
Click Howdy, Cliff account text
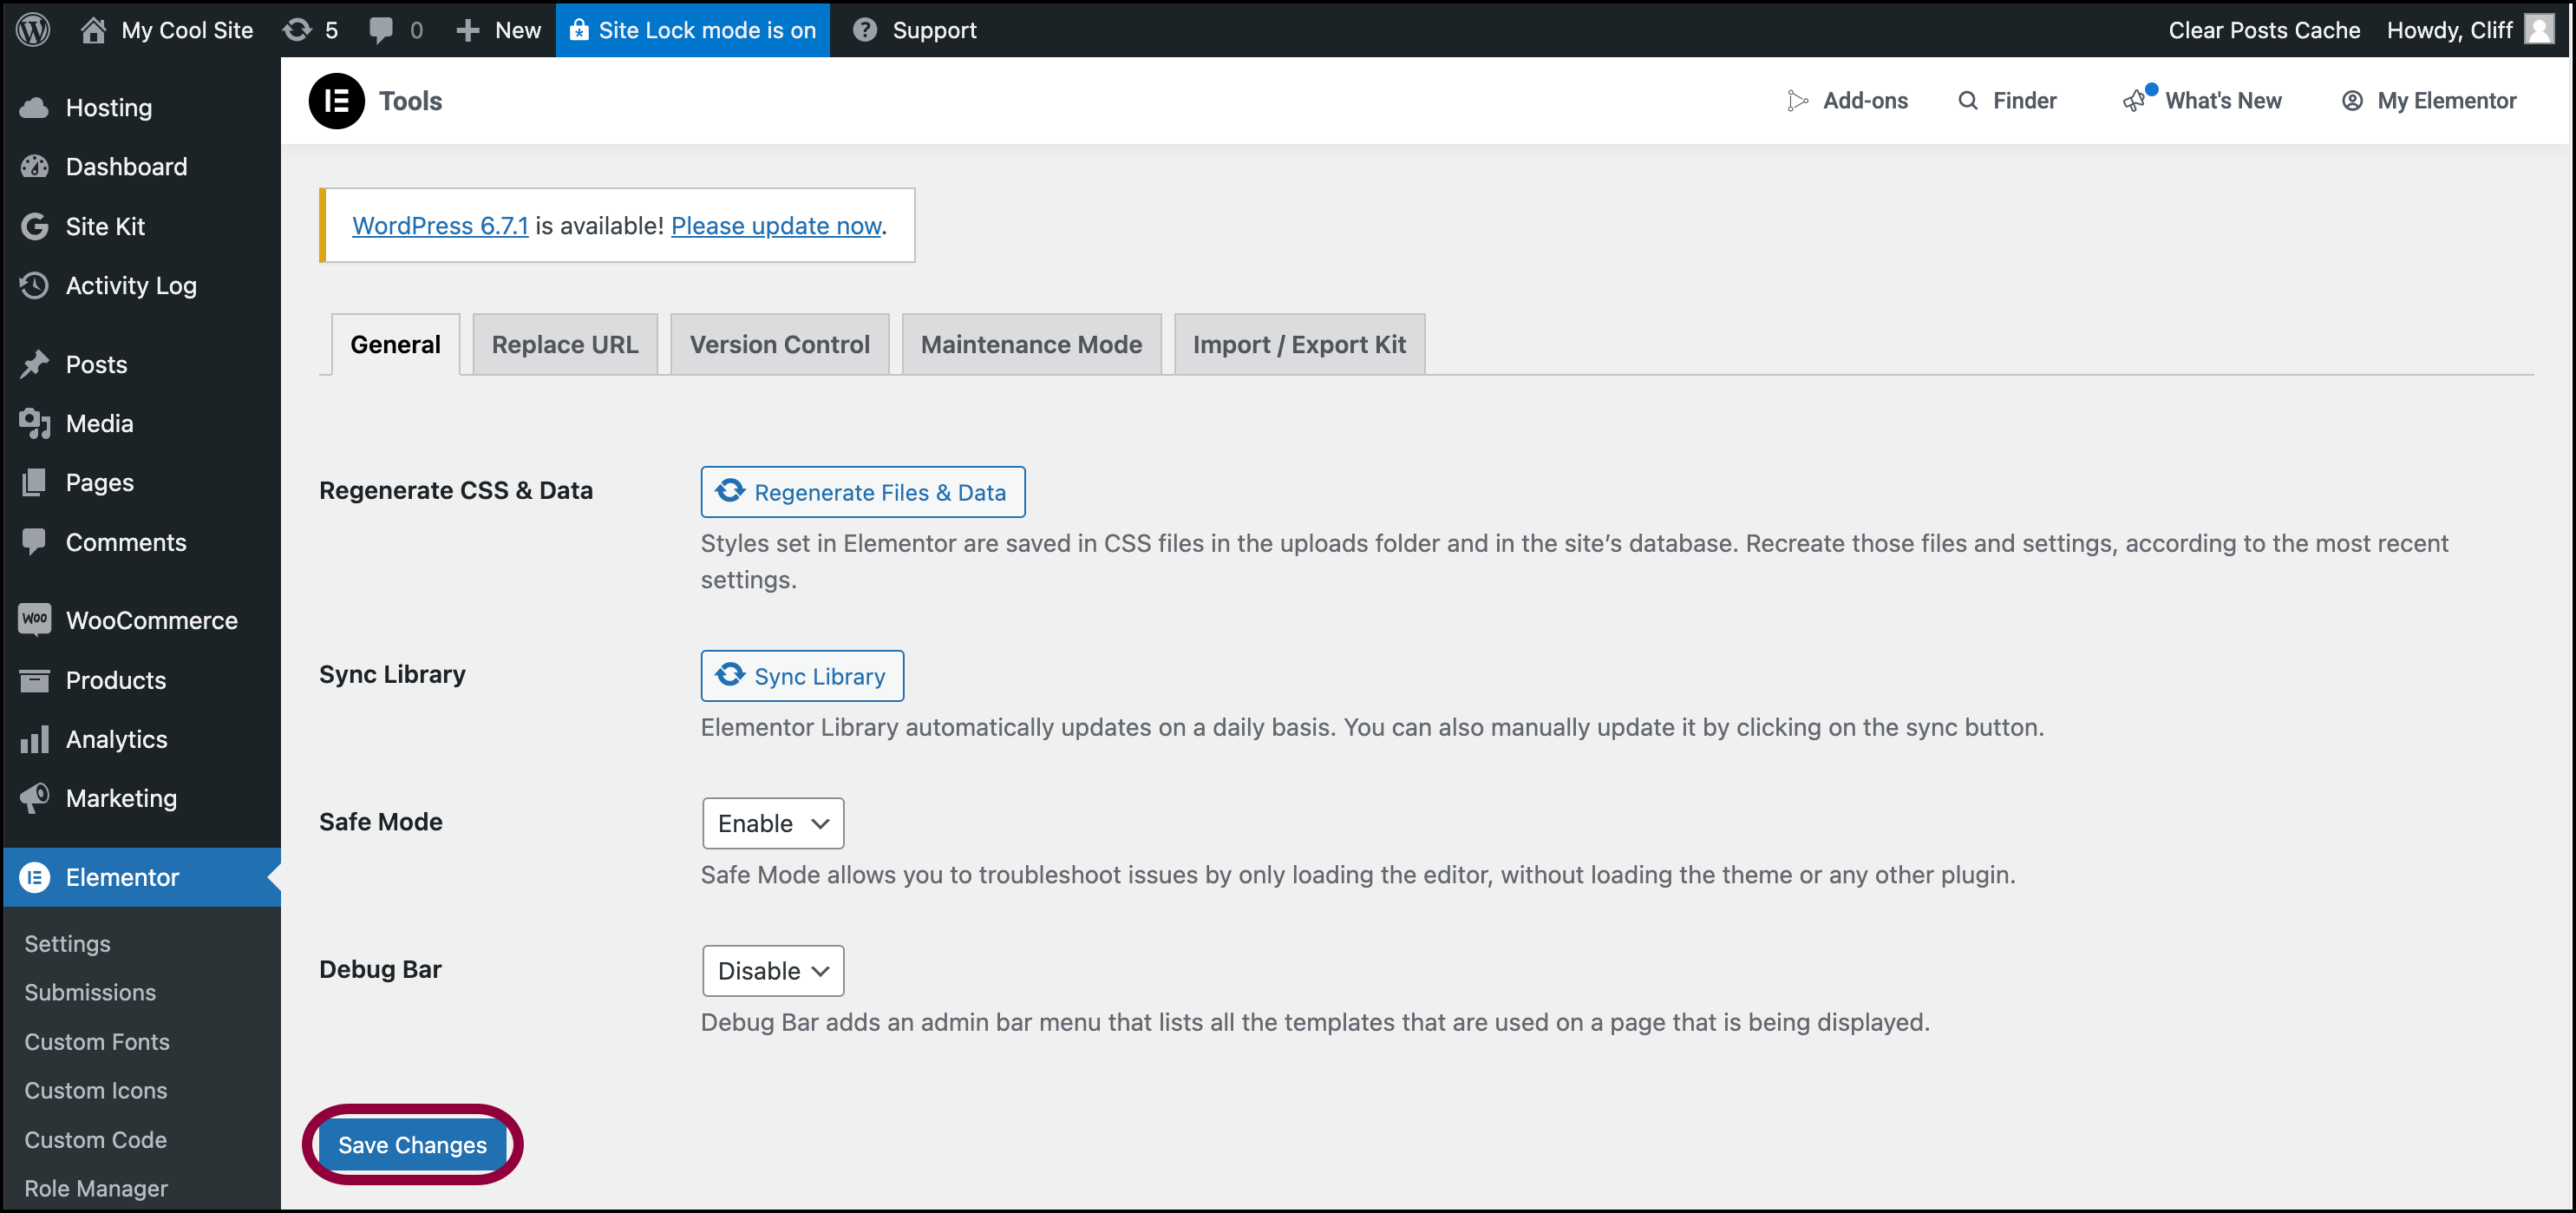[2449, 30]
